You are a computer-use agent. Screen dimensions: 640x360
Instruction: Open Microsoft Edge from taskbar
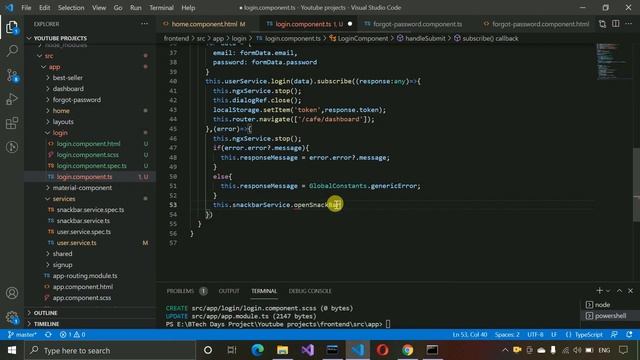coord(257,350)
